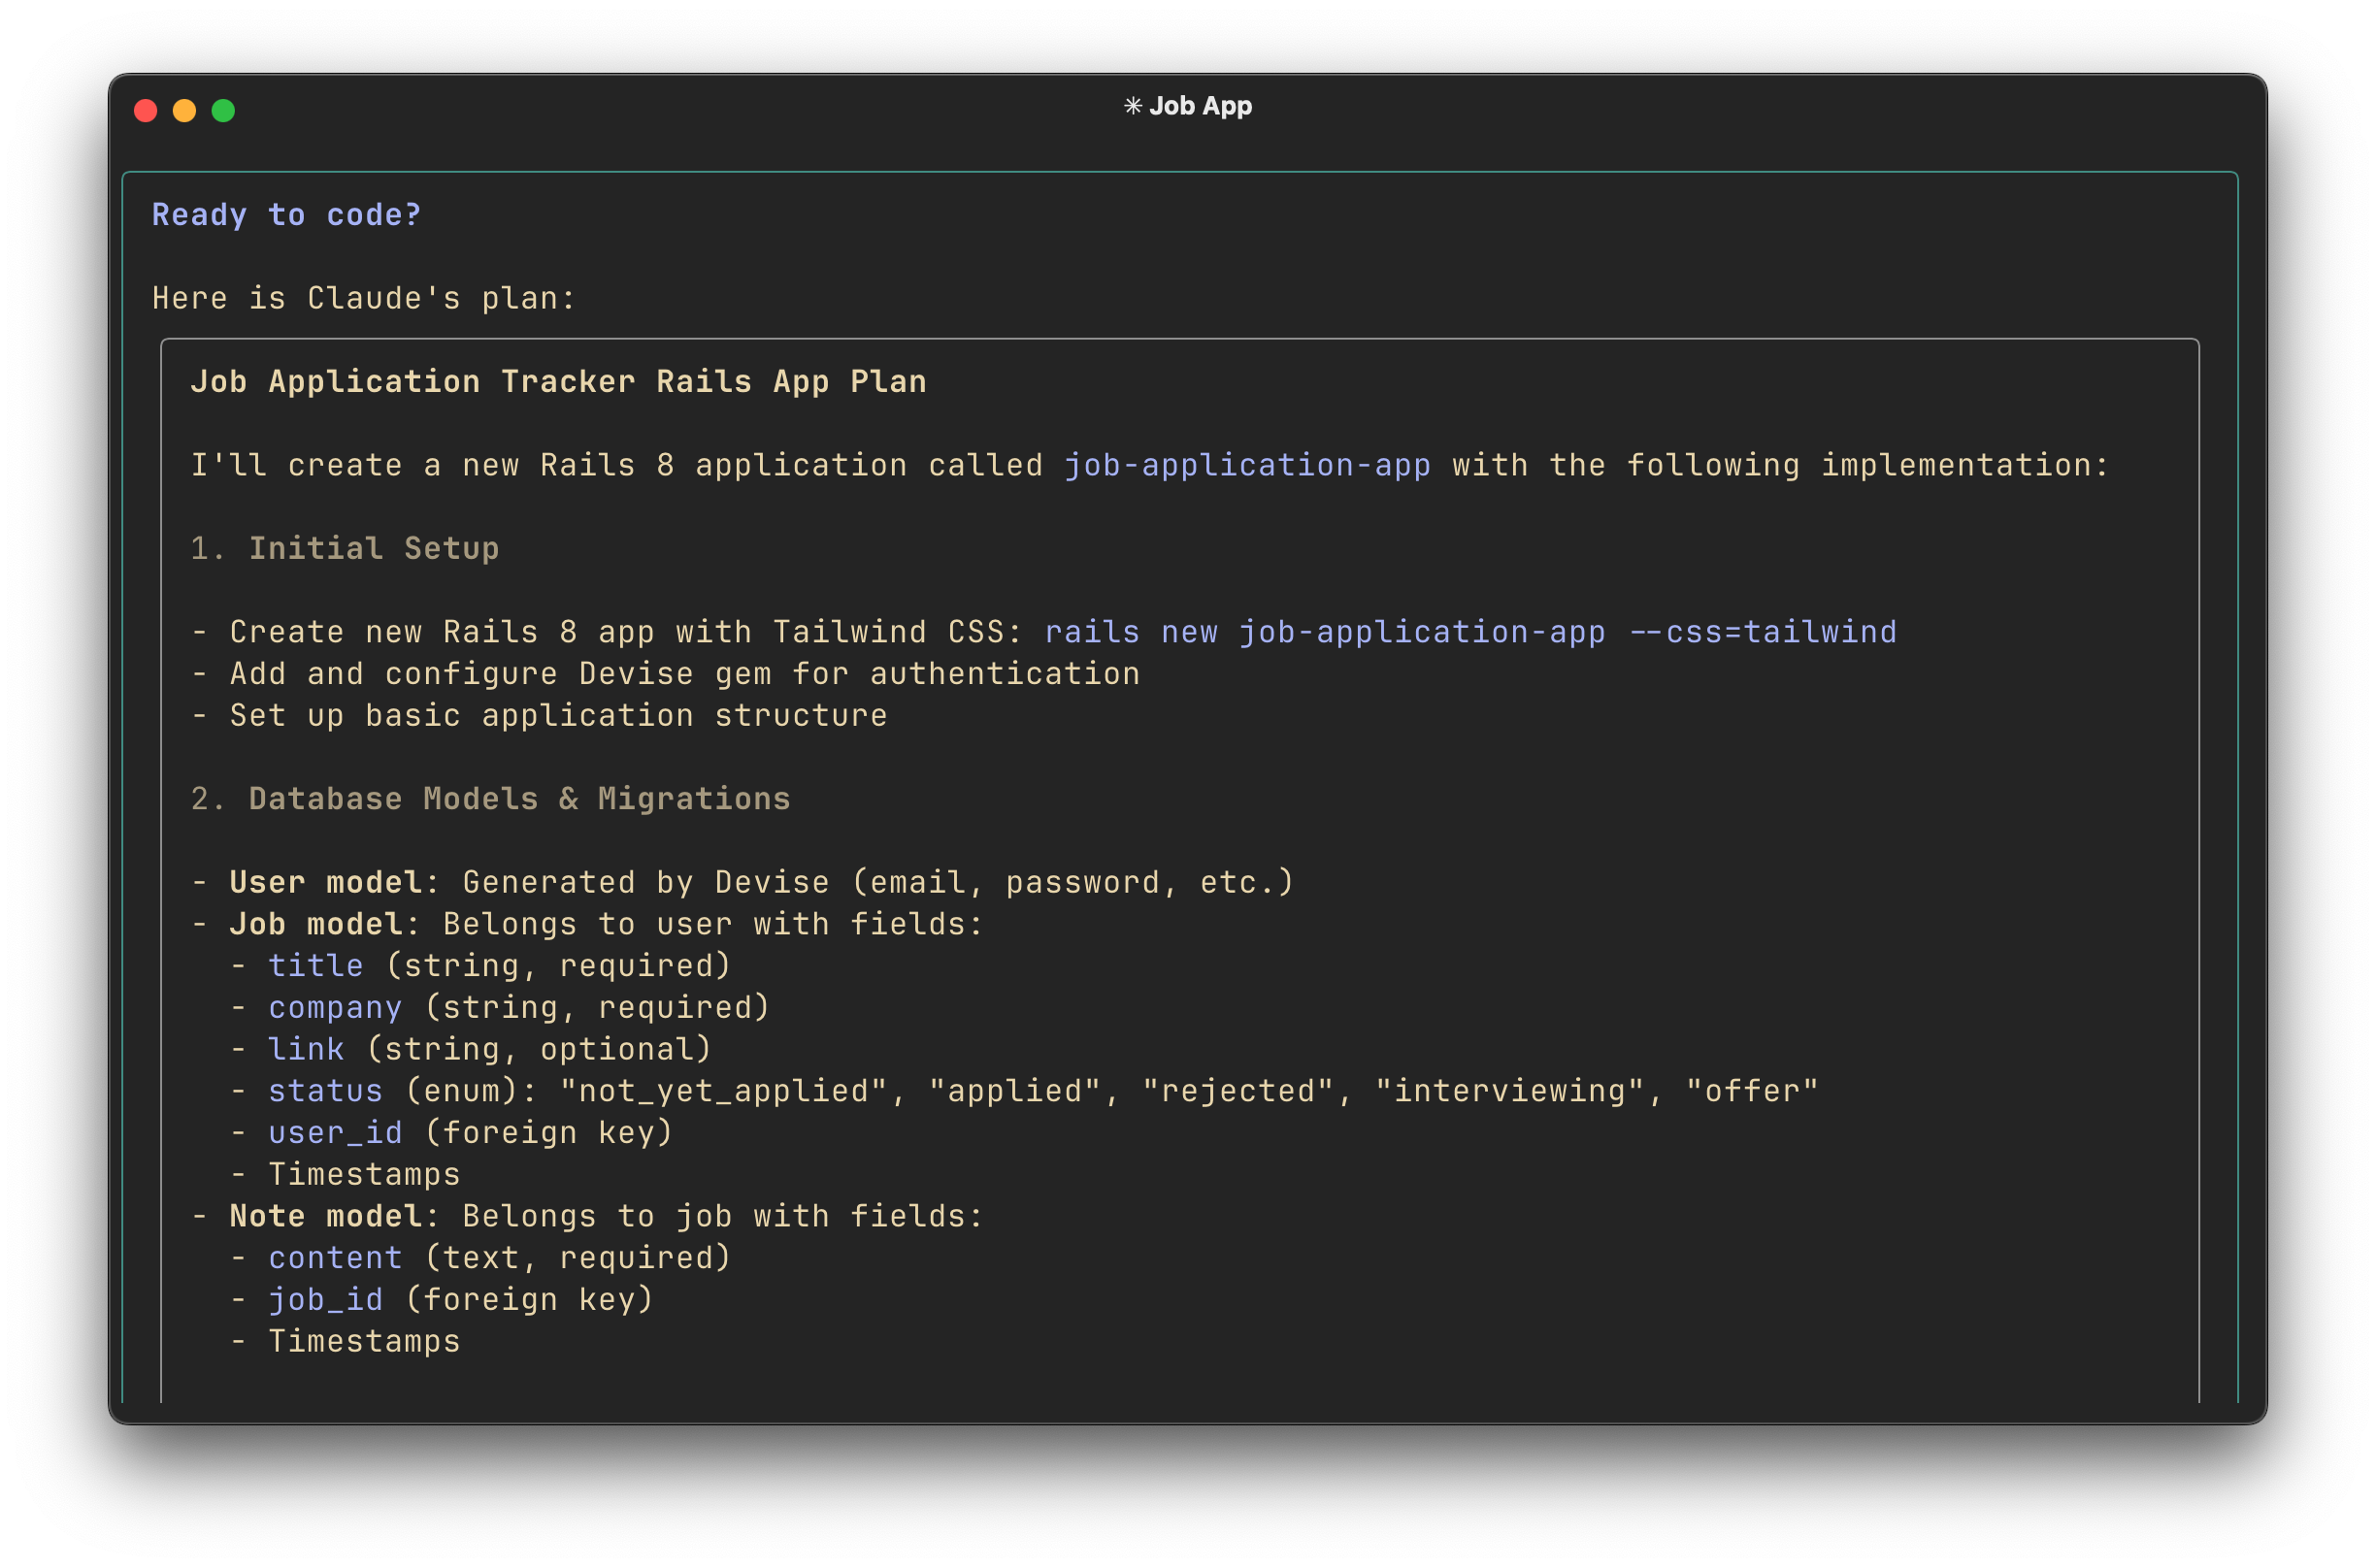
Task: Click the yellow minimize window button
Action: pyautogui.click(x=184, y=111)
